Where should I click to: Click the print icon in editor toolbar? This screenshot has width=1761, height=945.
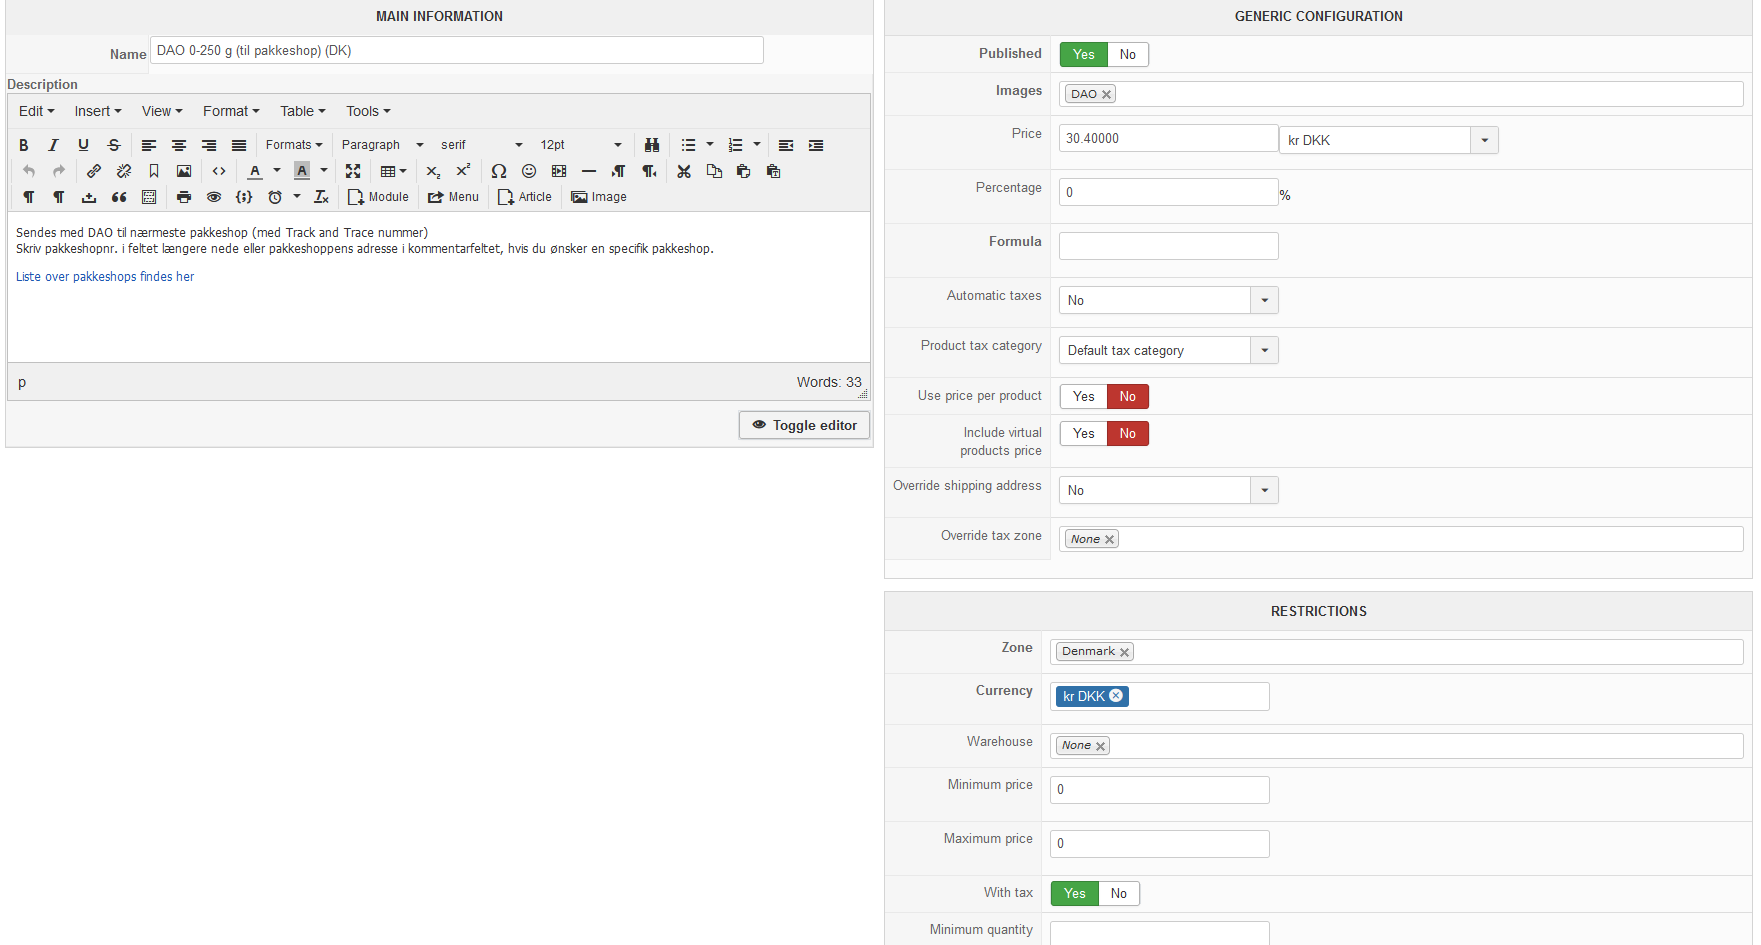click(x=184, y=197)
